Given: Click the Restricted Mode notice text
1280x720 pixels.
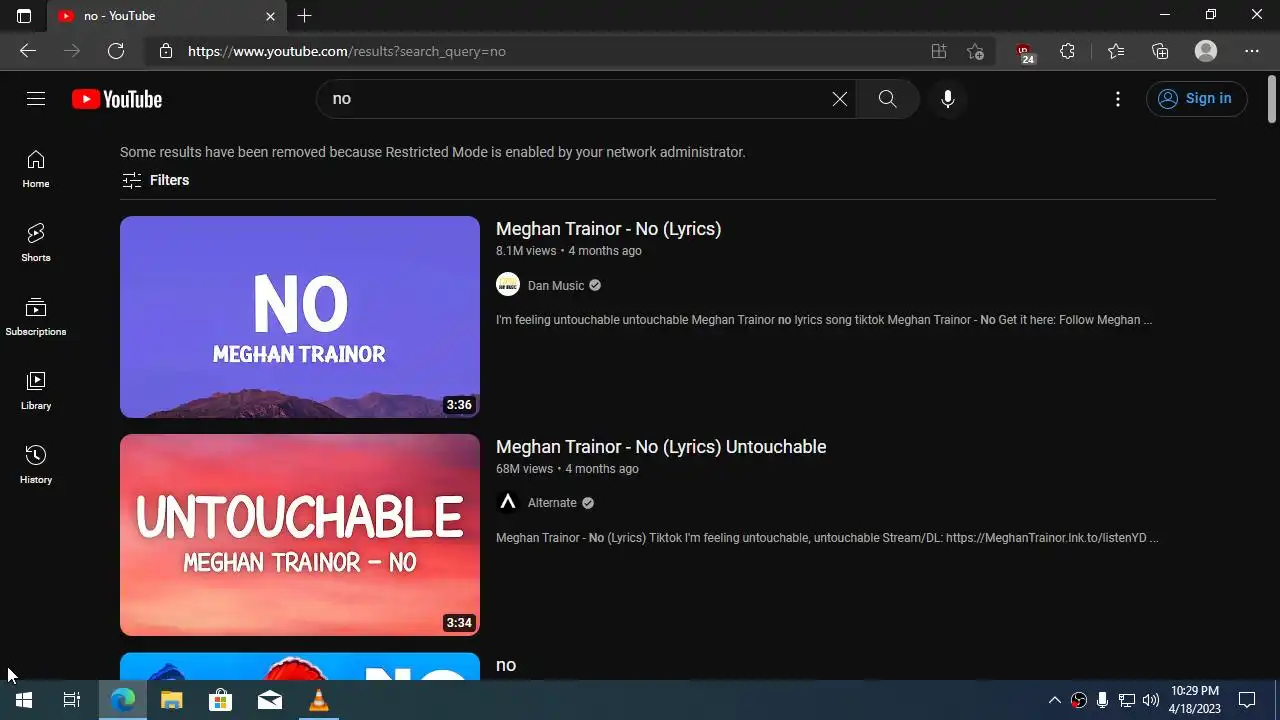Looking at the screenshot, I should 433,152.
